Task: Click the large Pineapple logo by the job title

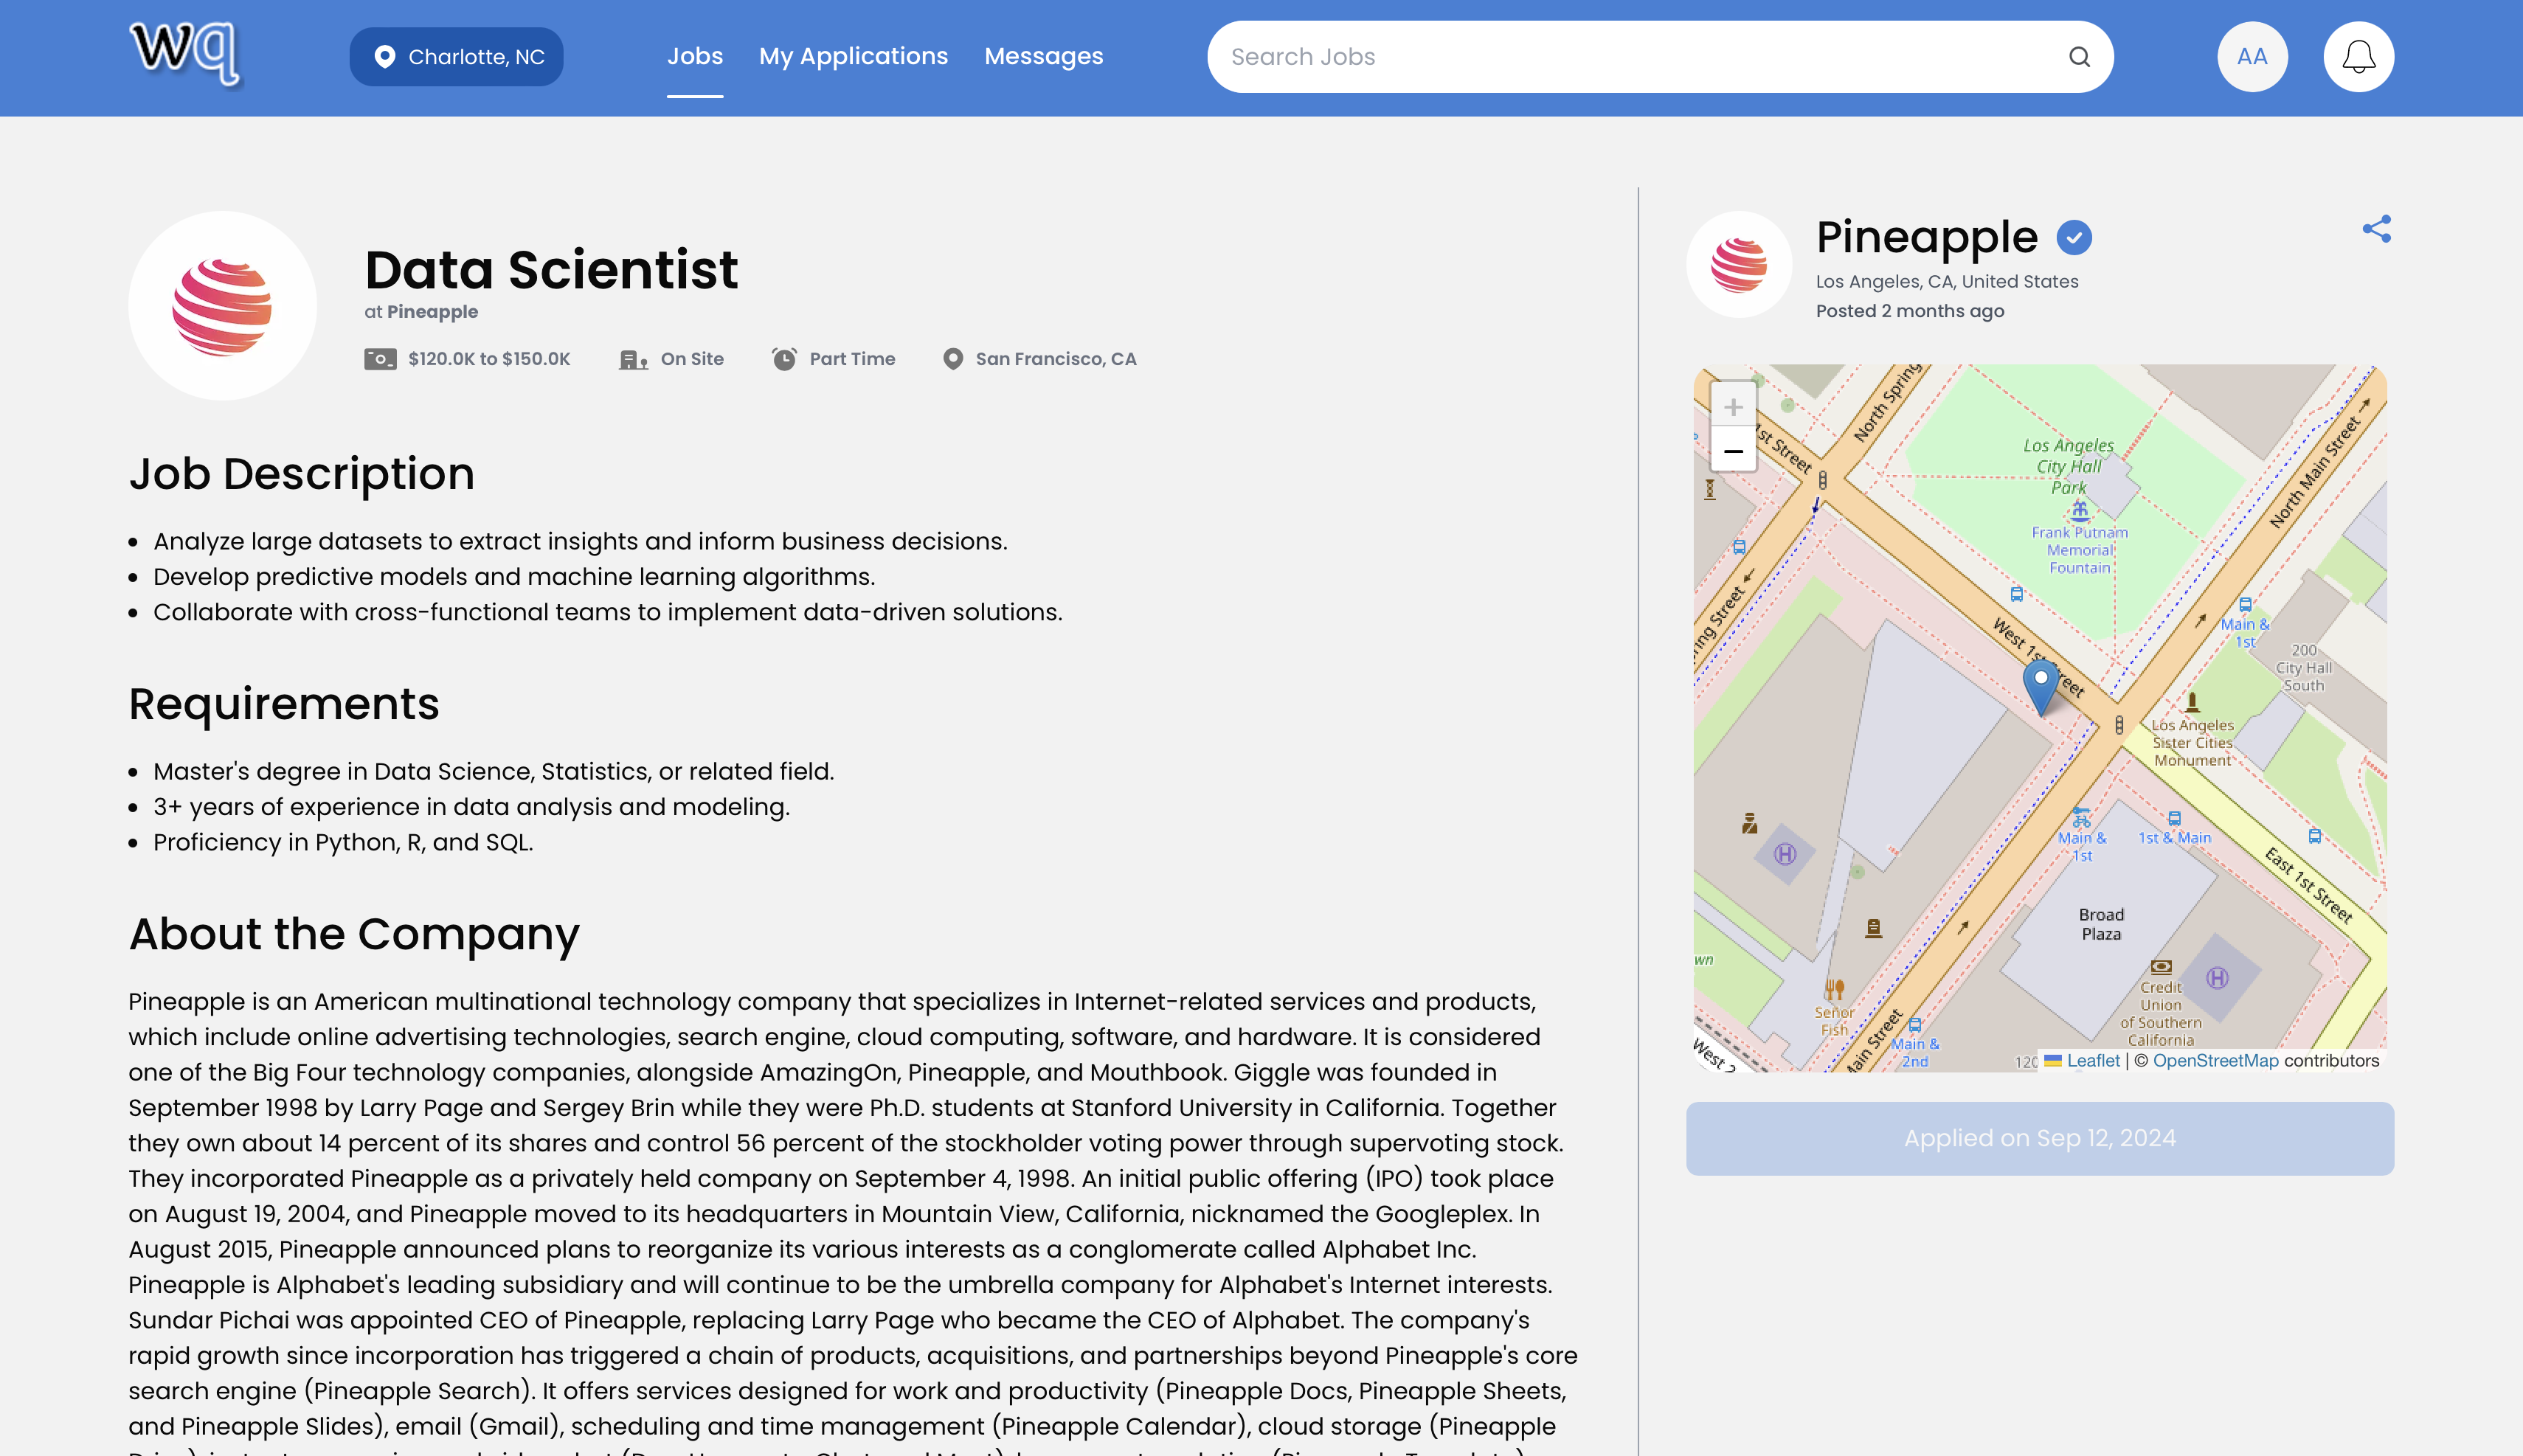Action: [222, 306]
